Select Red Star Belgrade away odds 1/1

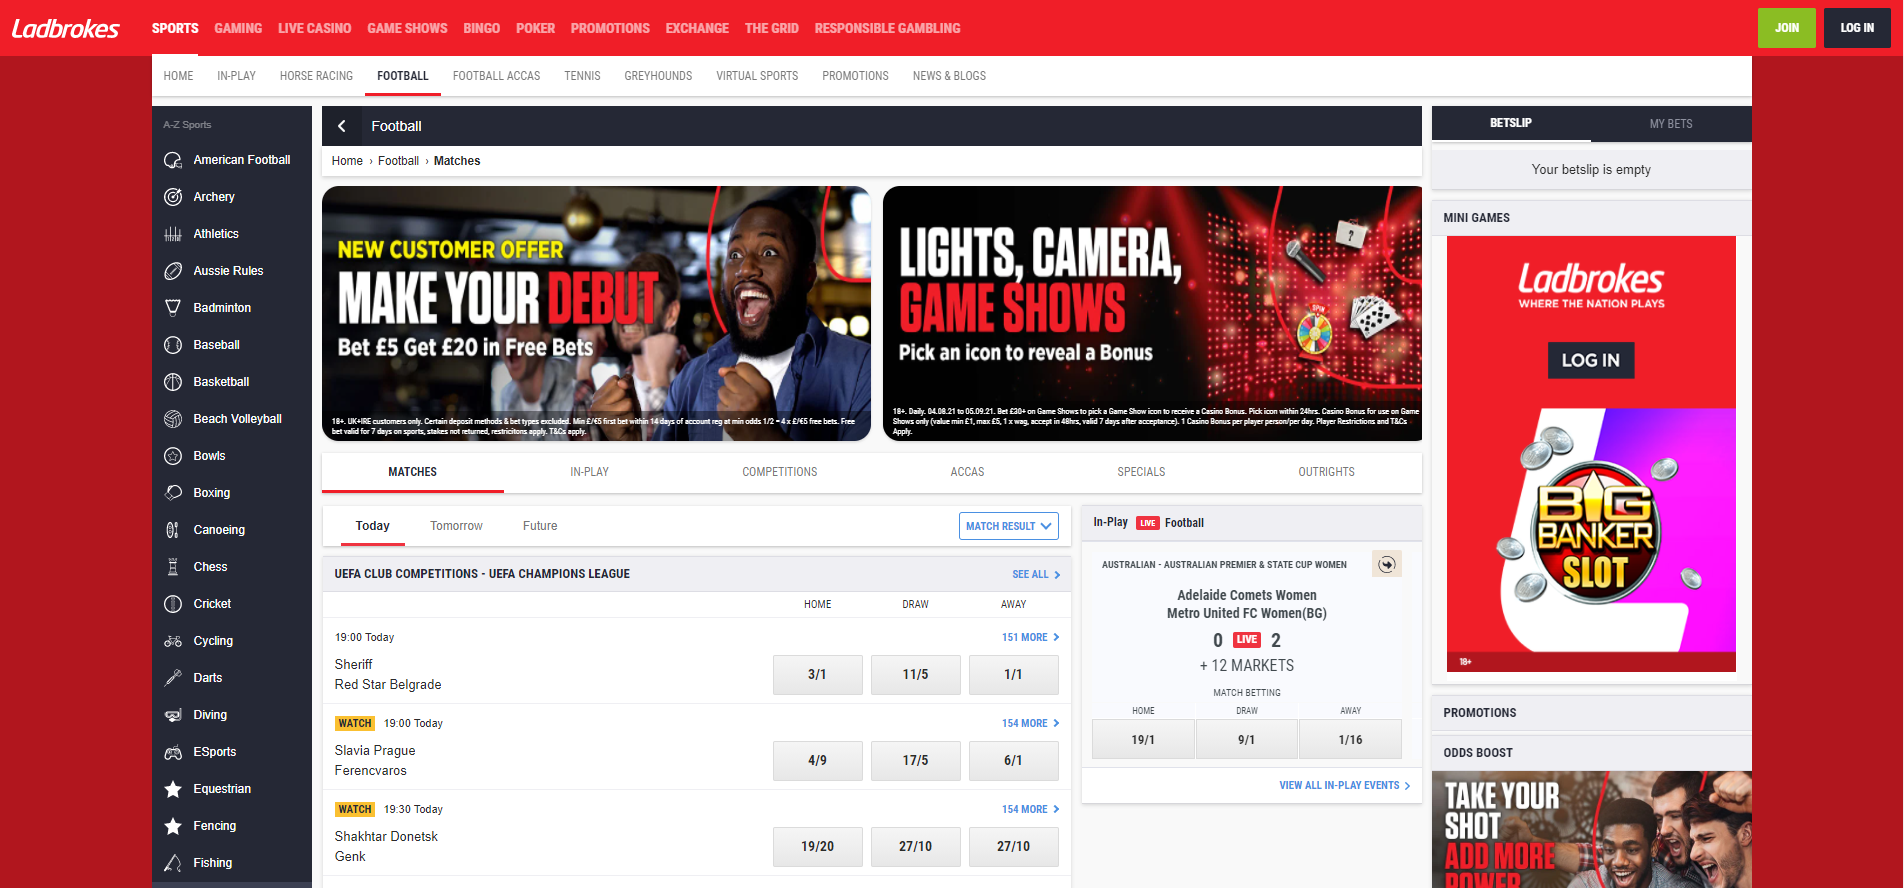1013,675
